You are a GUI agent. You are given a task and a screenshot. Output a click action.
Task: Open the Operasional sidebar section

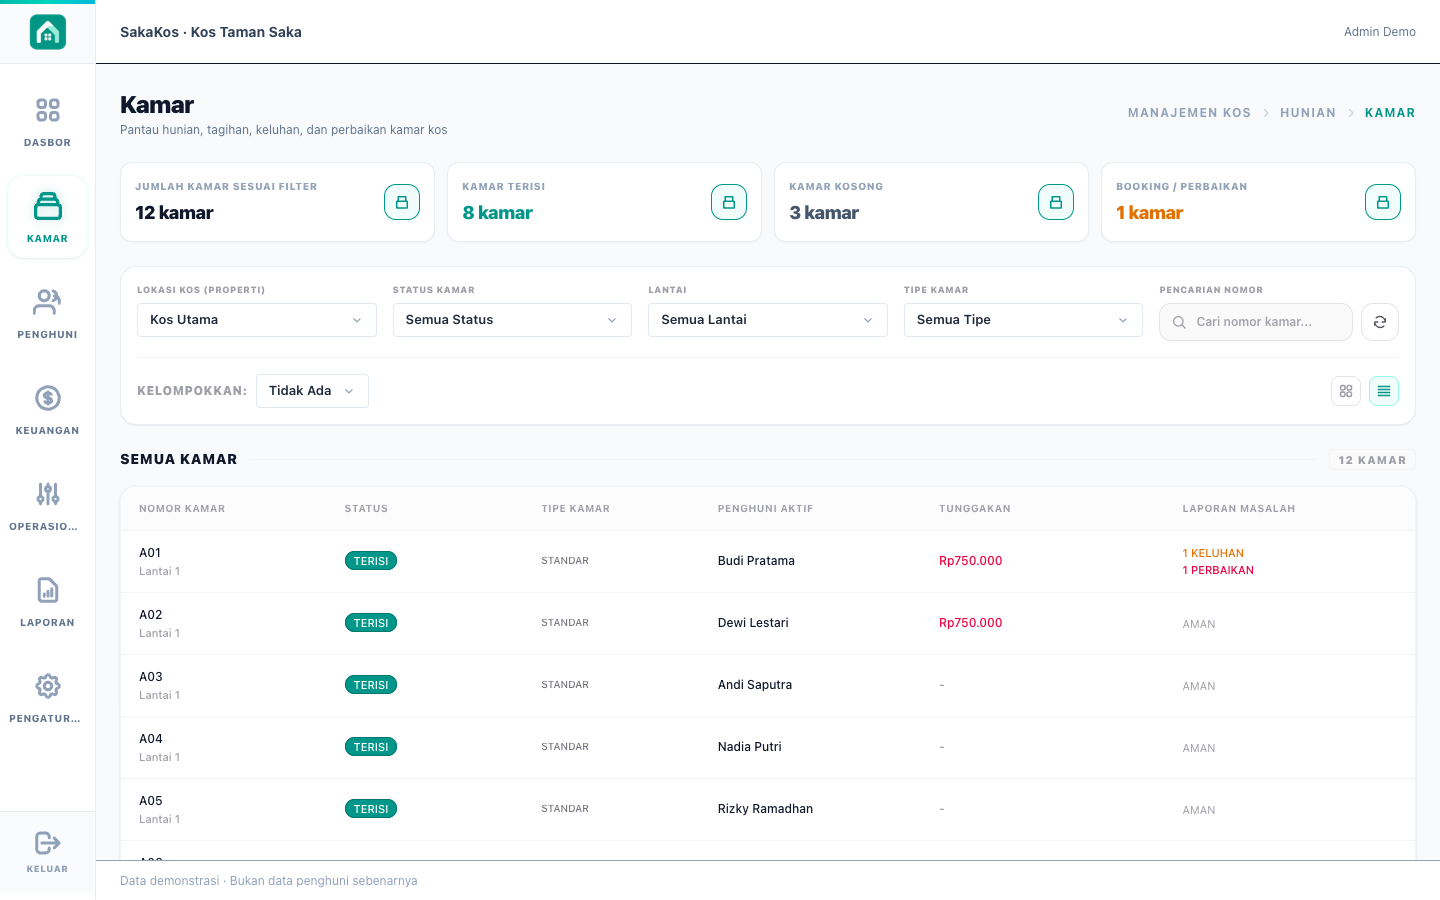(47, 505)
